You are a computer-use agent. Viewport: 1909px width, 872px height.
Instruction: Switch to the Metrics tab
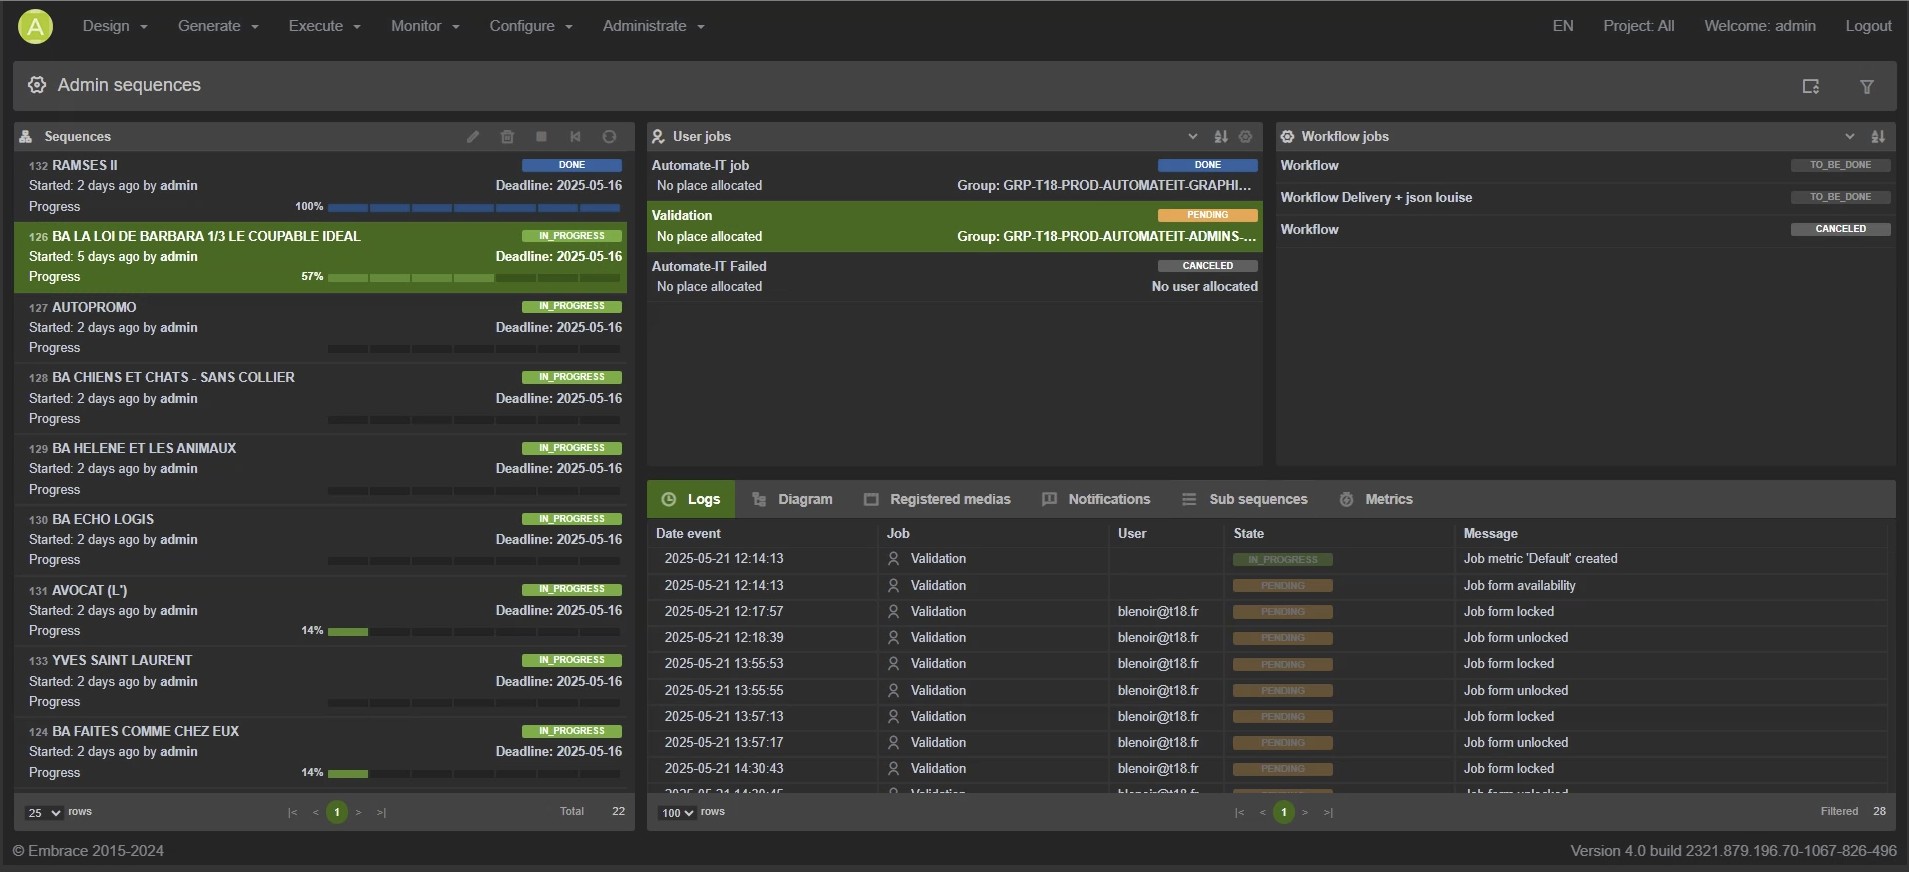[1376, 499]
